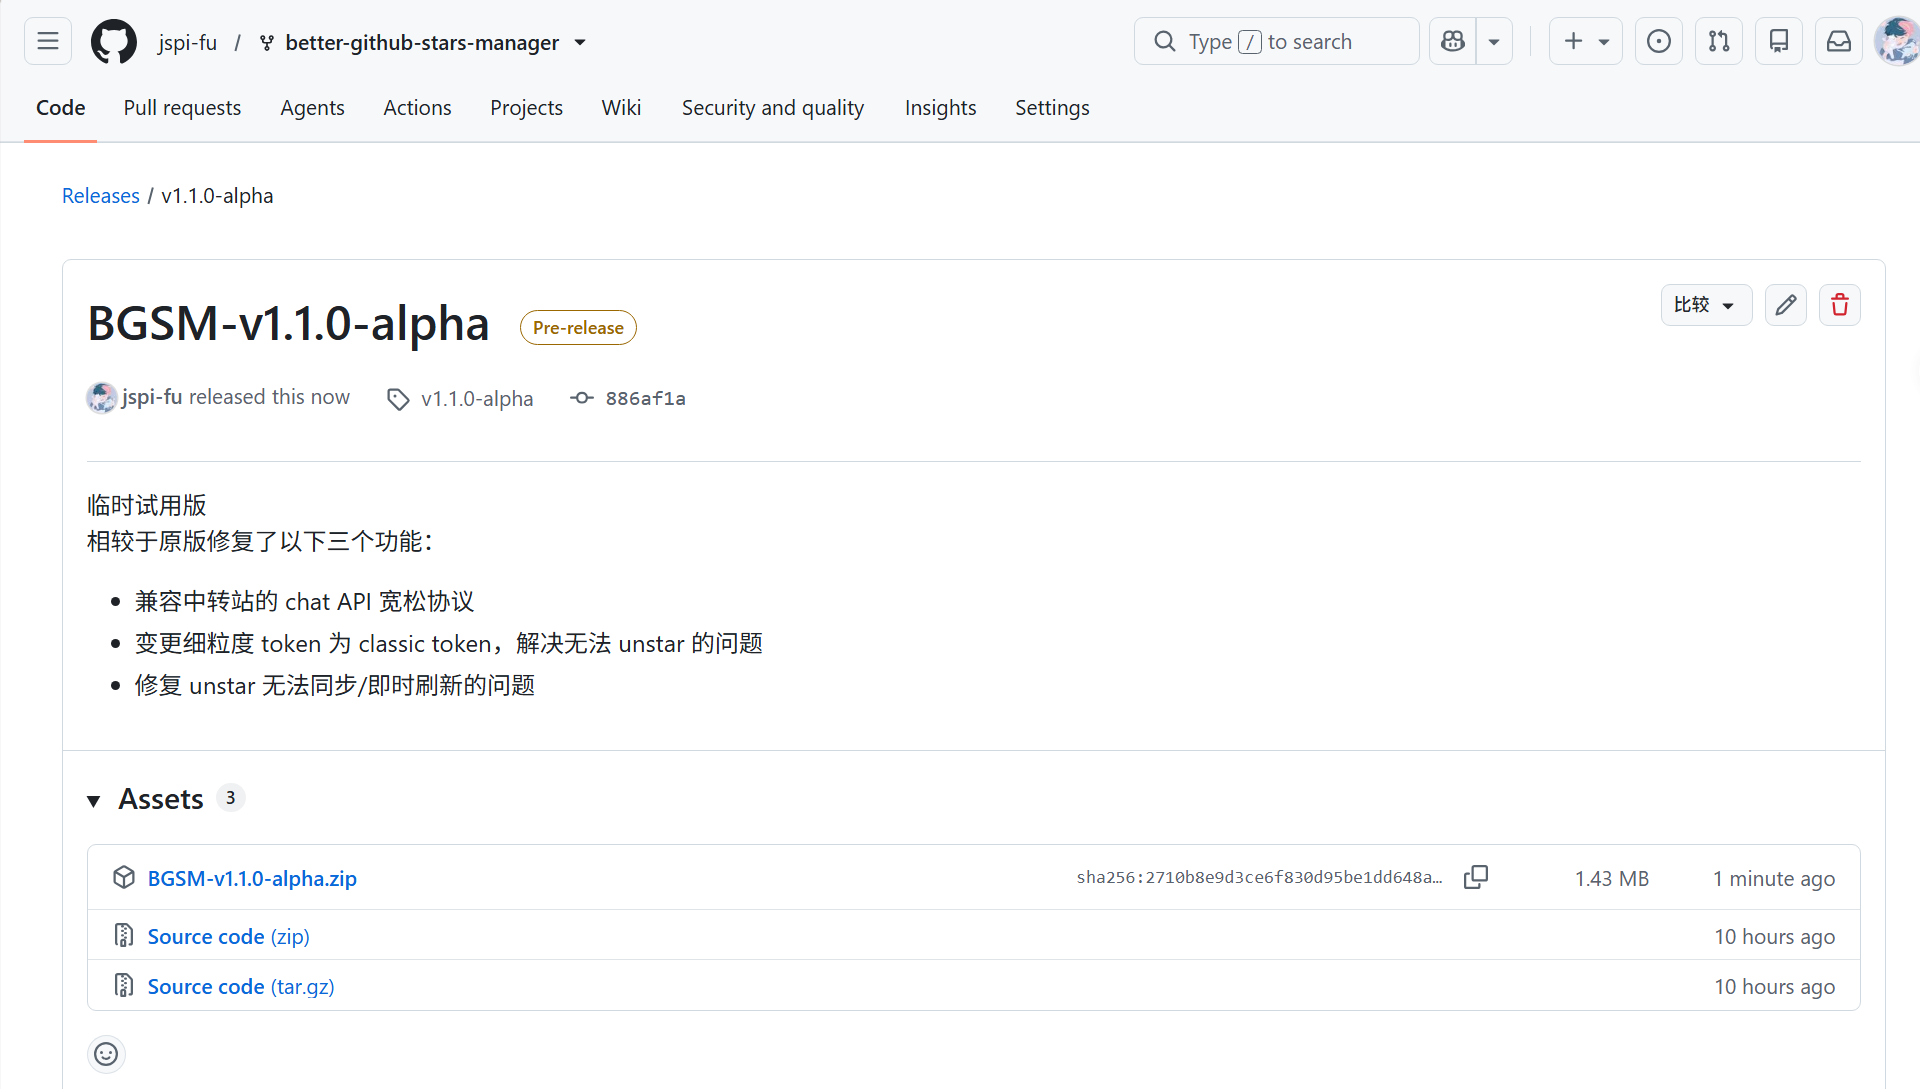
Task: Download BGSM-v1.1.0-alpha.zip asset
Action: click(x=252, y=878)
